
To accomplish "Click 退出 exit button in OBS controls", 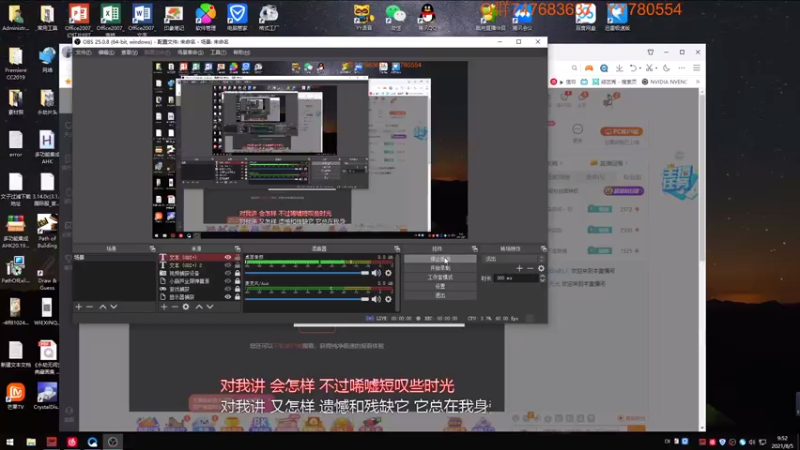I will 440,295.
